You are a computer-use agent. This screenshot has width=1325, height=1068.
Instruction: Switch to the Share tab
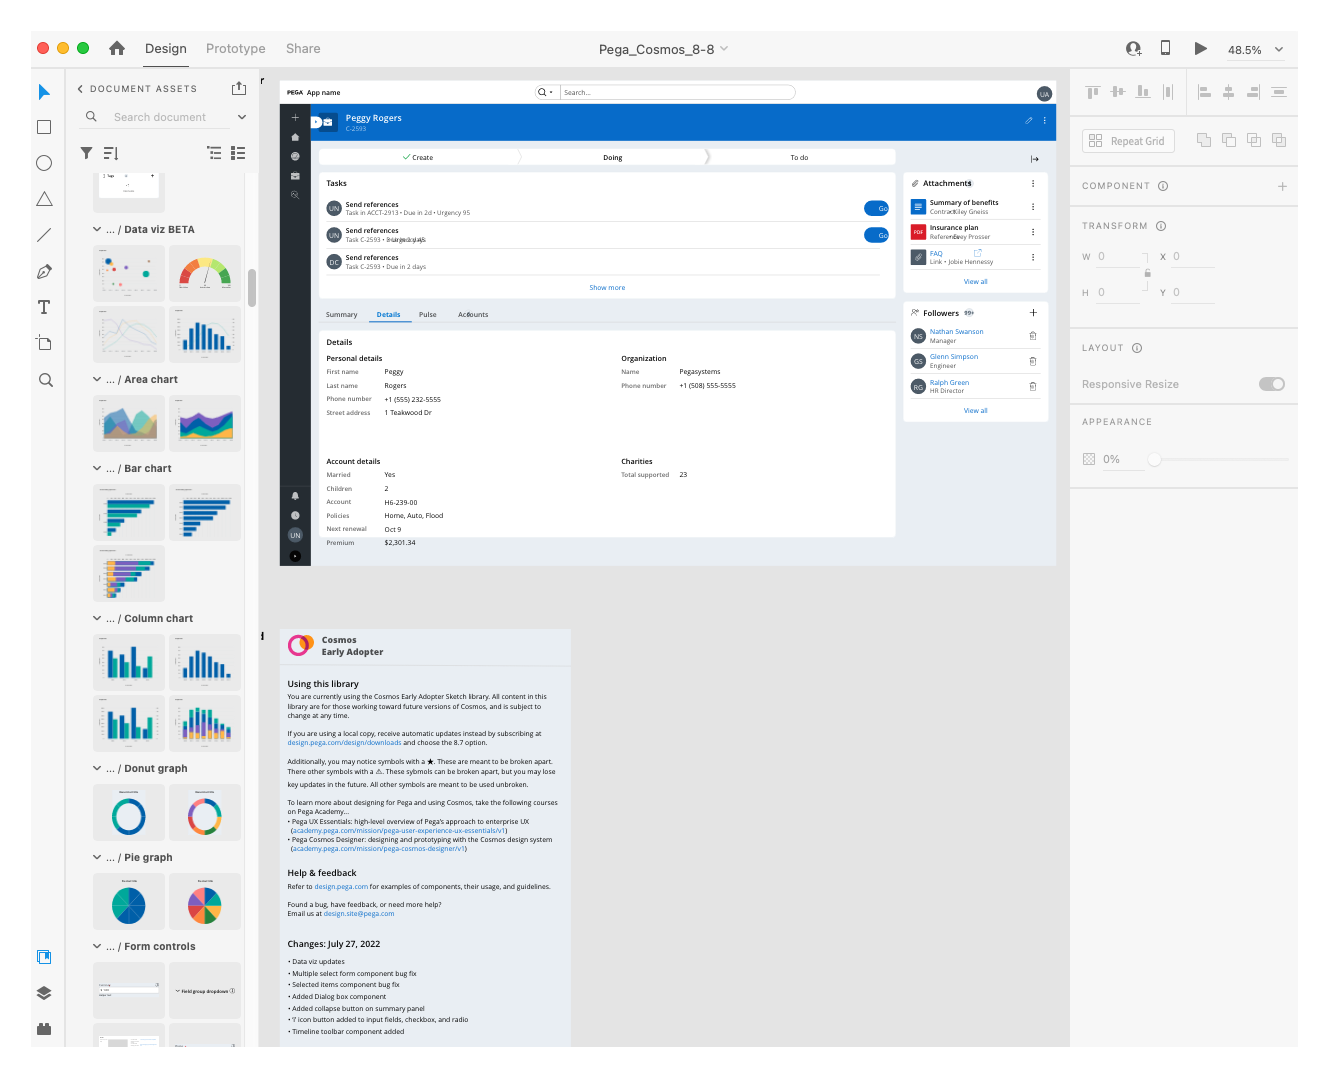click(303, 48)
